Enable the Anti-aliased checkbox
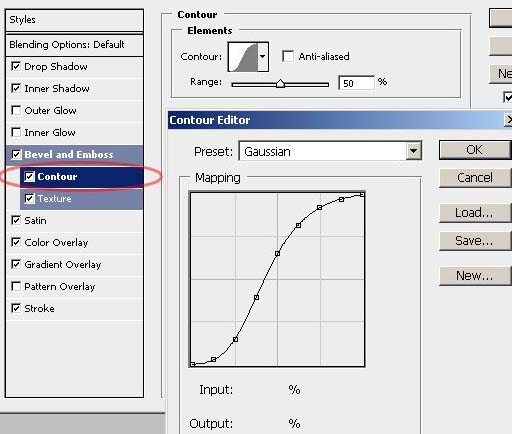Image resolution: width=512 pixels, height=434 pixels. 288,56
